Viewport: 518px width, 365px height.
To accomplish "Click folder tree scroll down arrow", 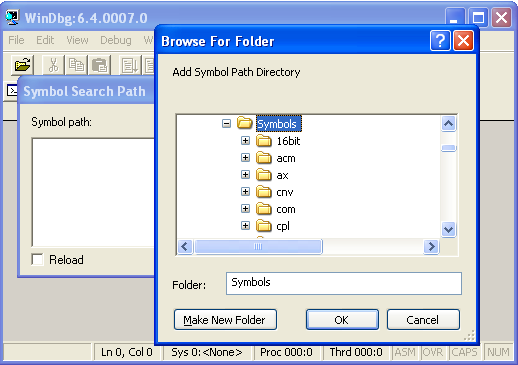I will (448, 229).
